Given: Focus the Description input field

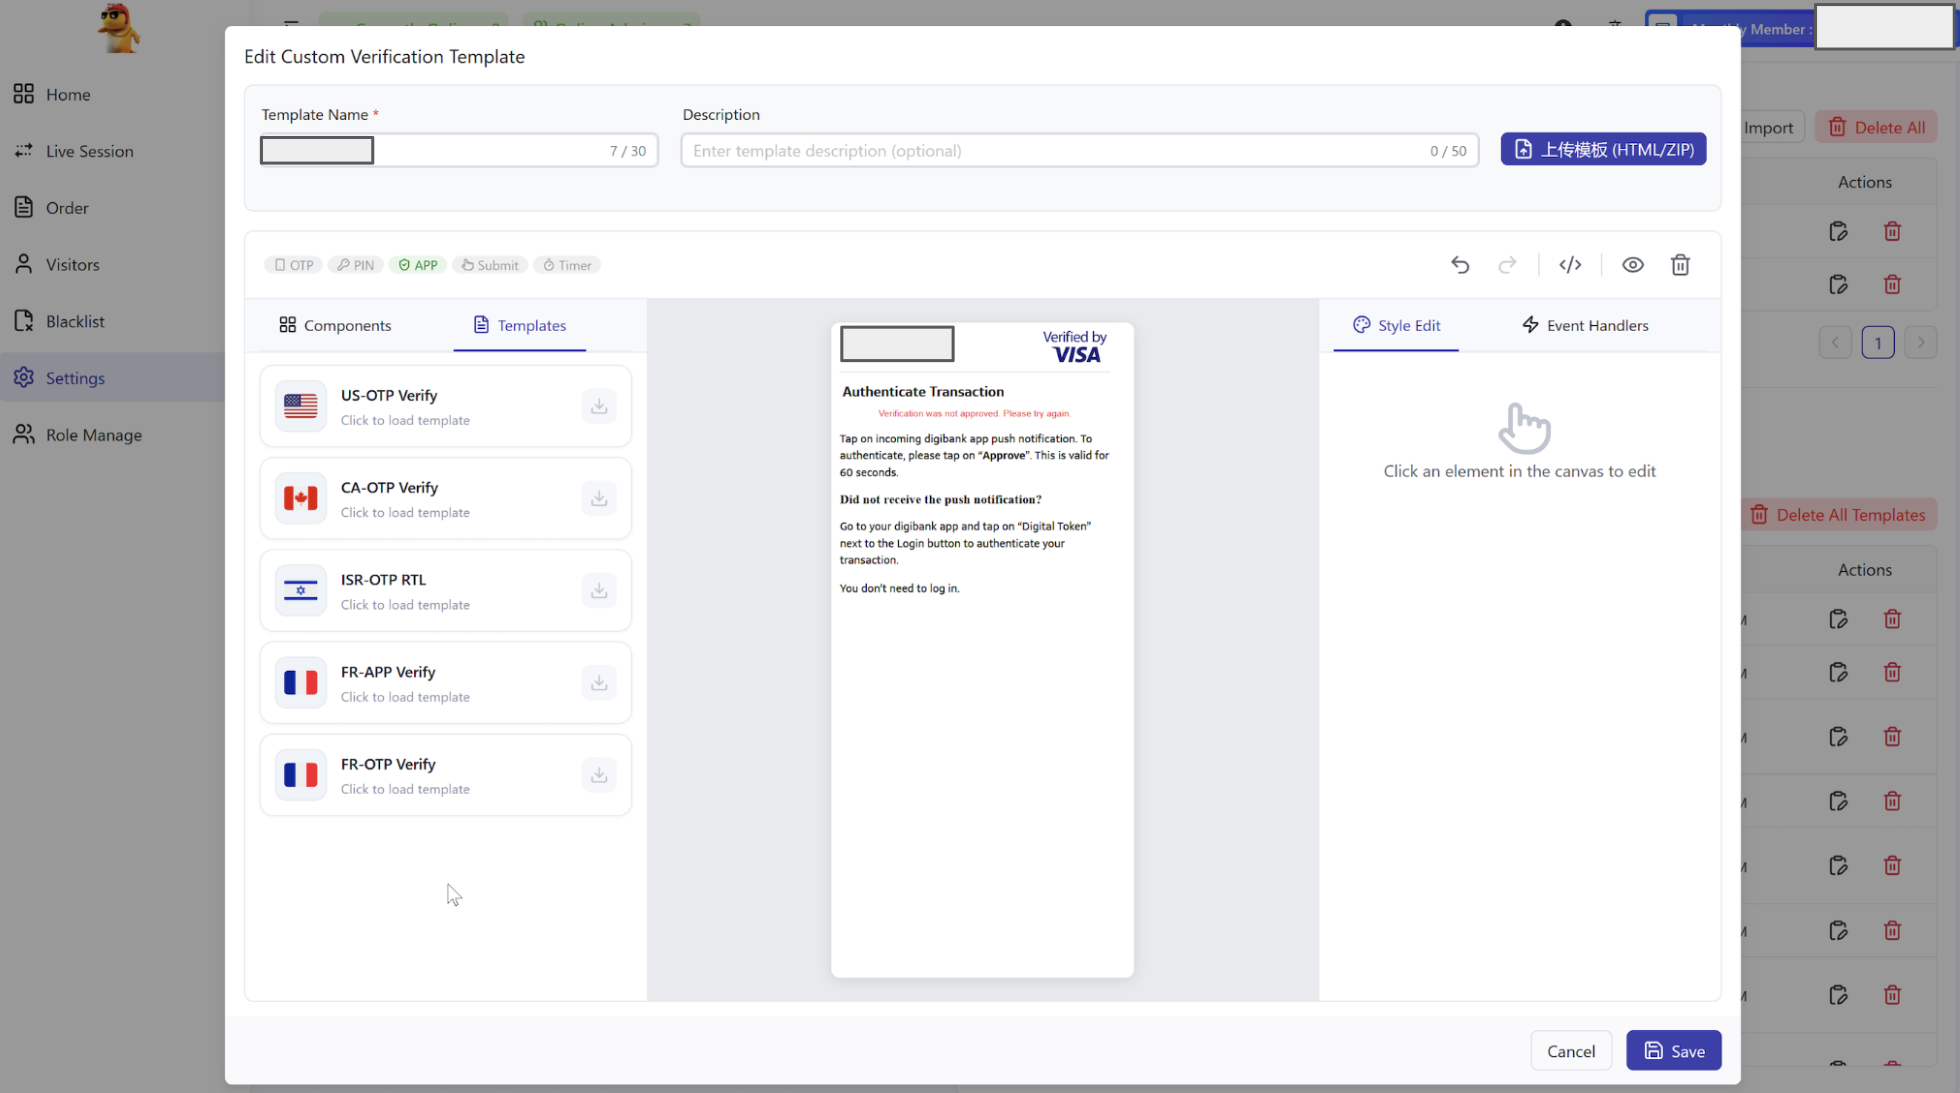Looking at the screenshot, I should coord(1079,150).
